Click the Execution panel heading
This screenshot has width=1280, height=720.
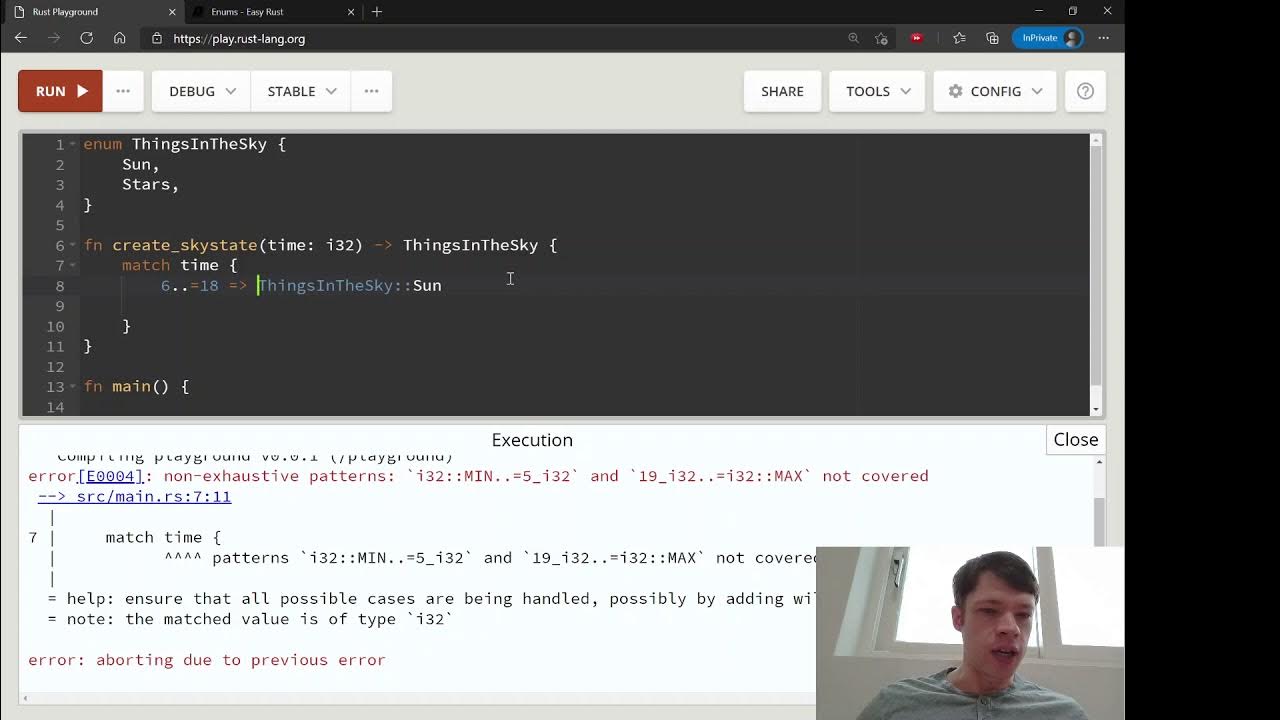[x=532, y=440]
